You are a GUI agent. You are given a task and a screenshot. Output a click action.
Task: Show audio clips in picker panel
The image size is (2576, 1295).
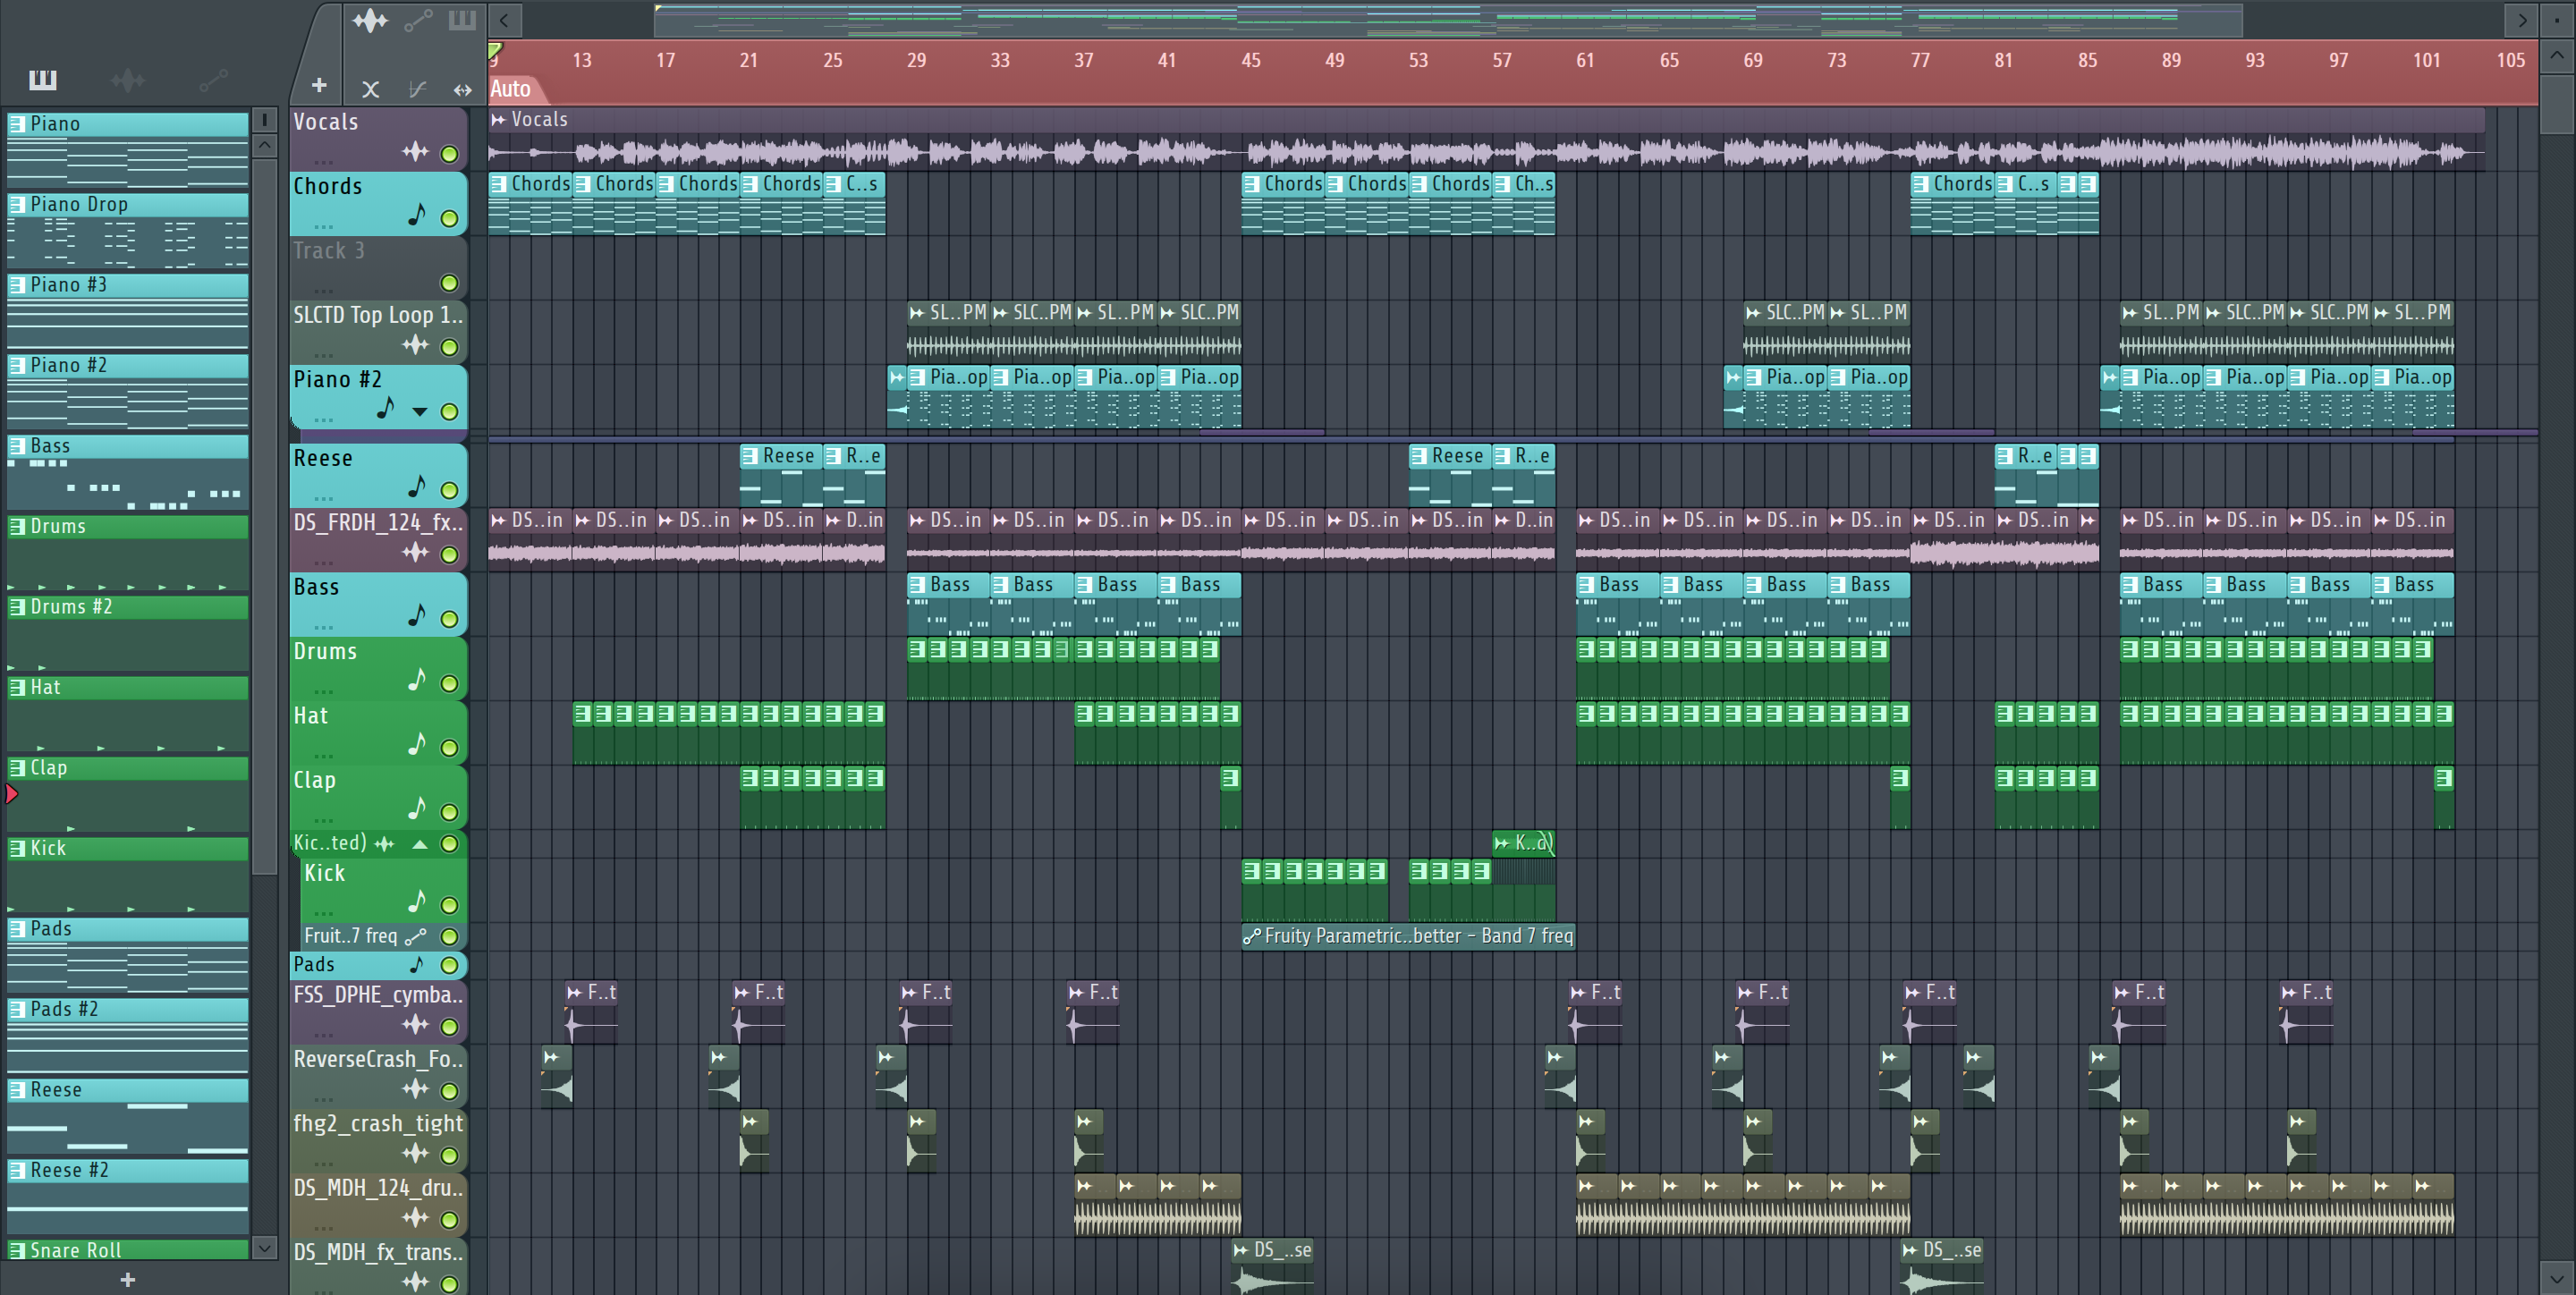tap(128, 80)
